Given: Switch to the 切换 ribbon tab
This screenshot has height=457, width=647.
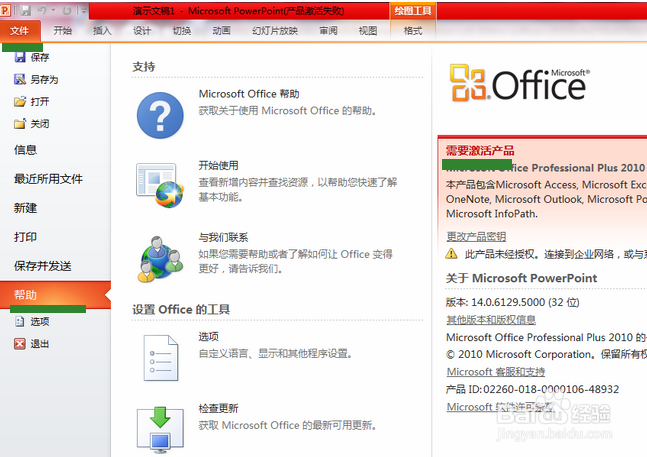Looking at the screenshot, I should [182, 31].
